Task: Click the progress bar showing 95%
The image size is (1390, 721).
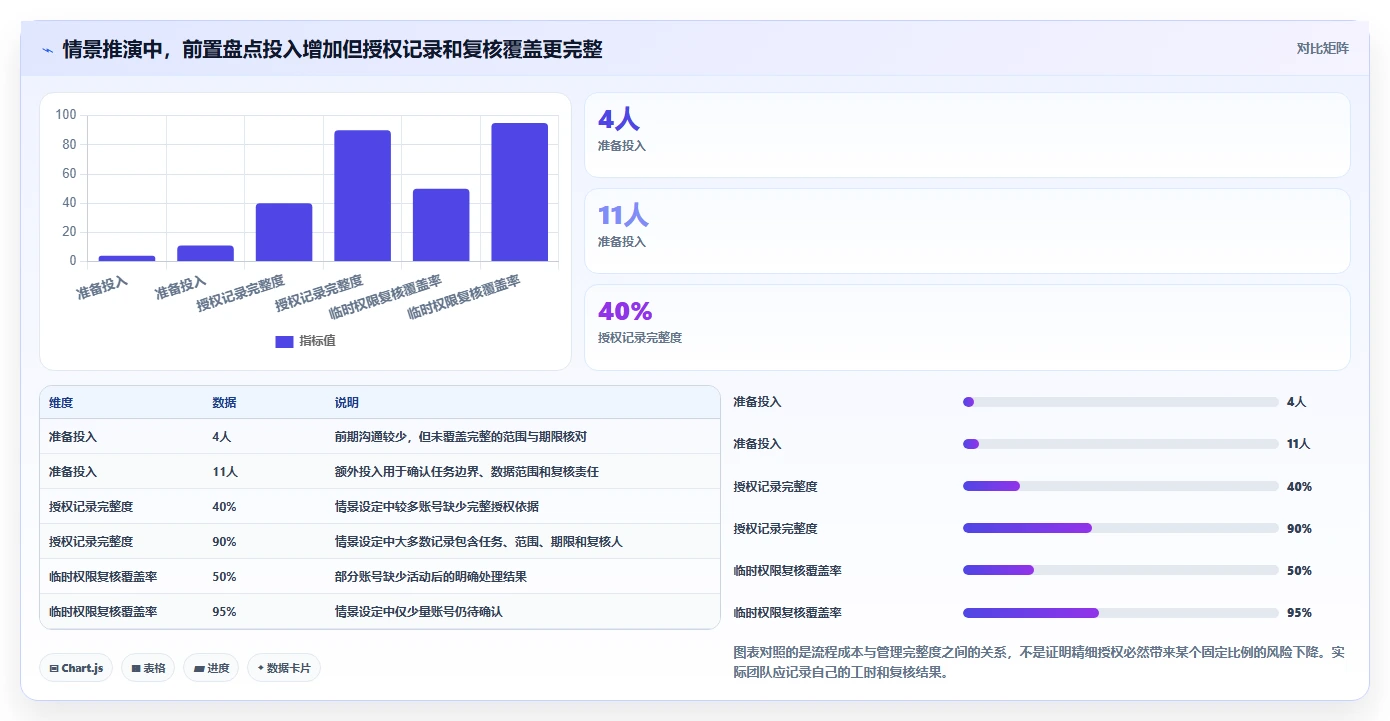Action: (x=1120, y=612)
